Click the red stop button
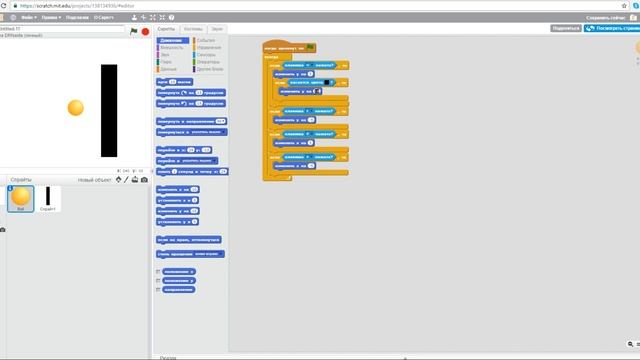Screen dimensions: 640x360 coord(145,31)
